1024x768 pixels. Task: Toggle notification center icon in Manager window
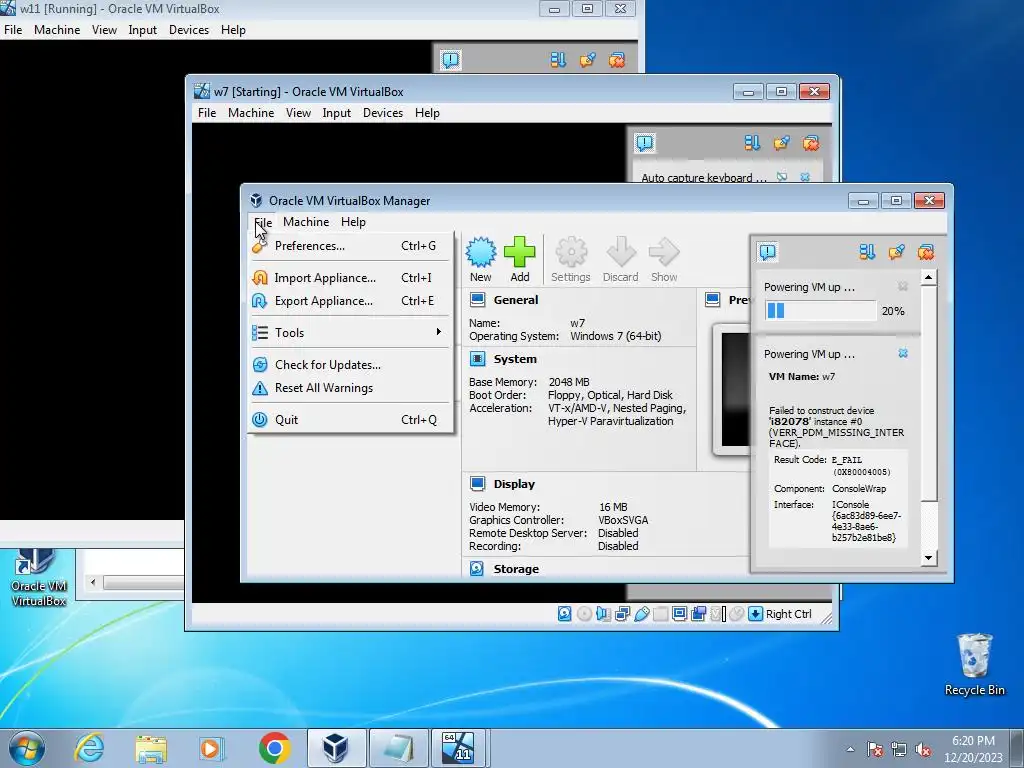tap(767, 252)
